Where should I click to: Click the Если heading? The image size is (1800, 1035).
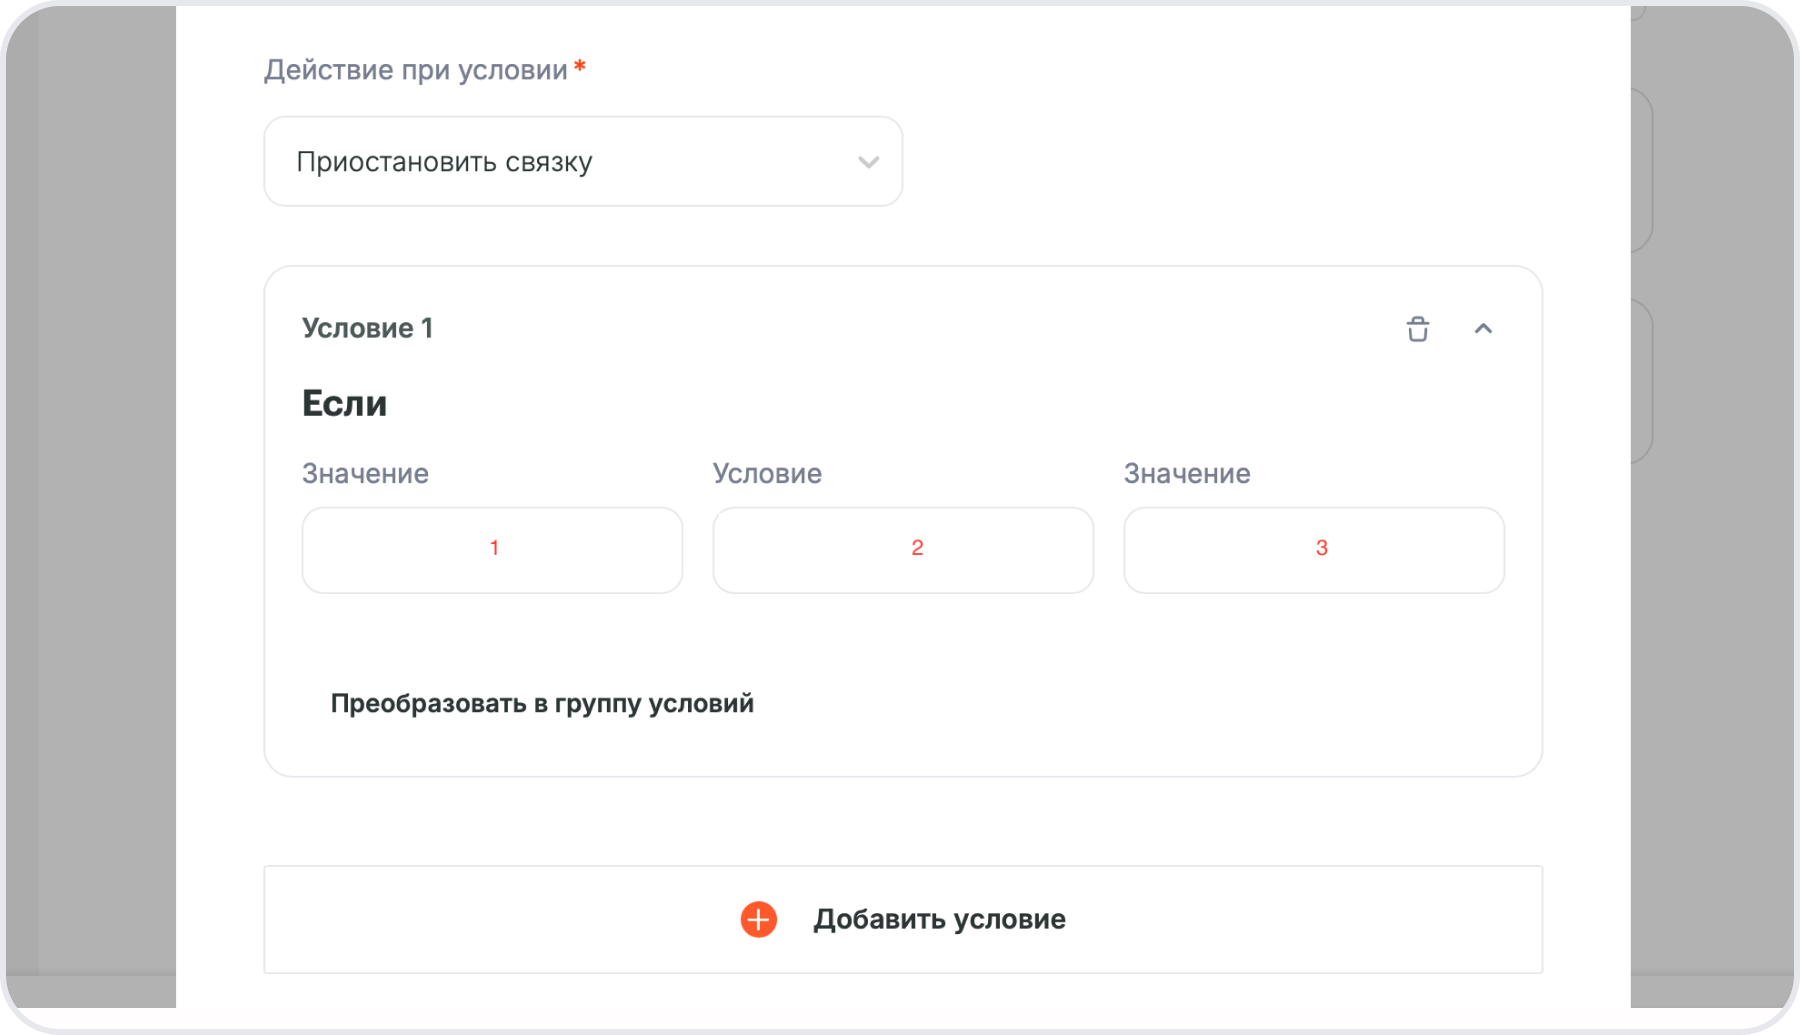(344, 404)
